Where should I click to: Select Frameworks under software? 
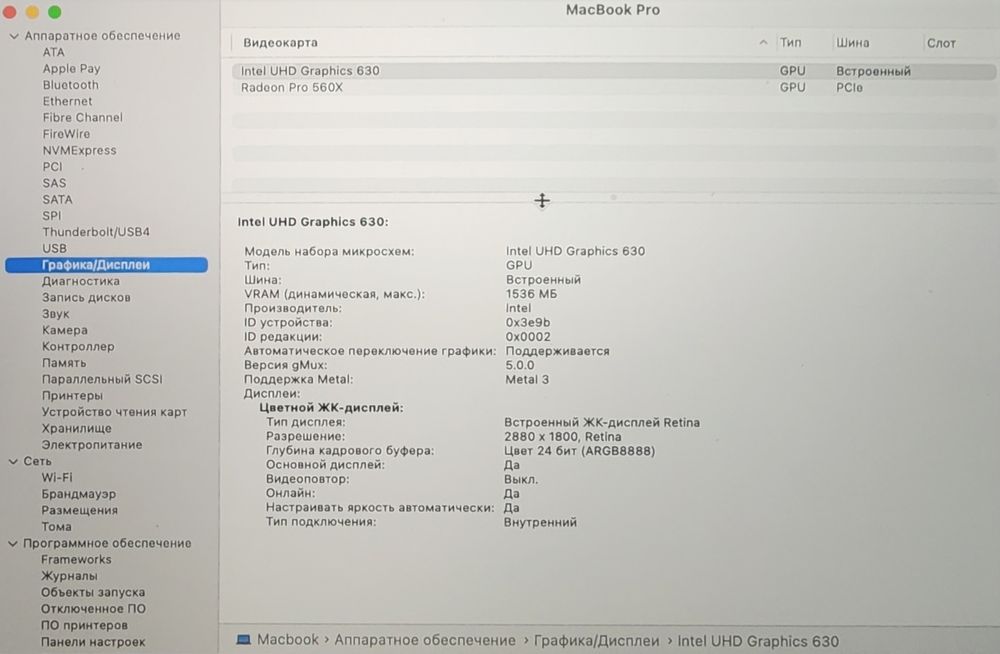point(77,560)
